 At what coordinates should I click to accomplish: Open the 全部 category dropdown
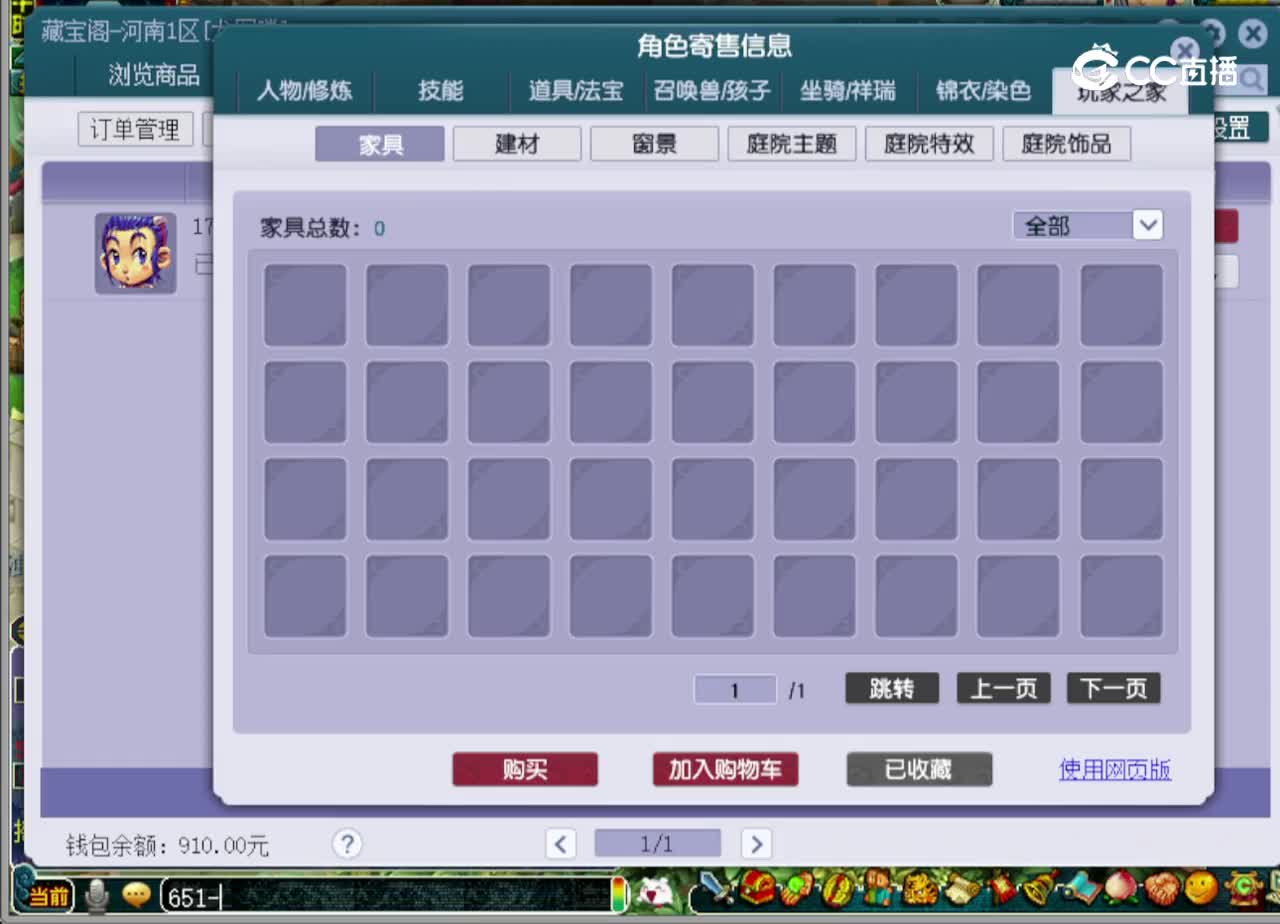pyautogui.click(x=1086, y=226)
